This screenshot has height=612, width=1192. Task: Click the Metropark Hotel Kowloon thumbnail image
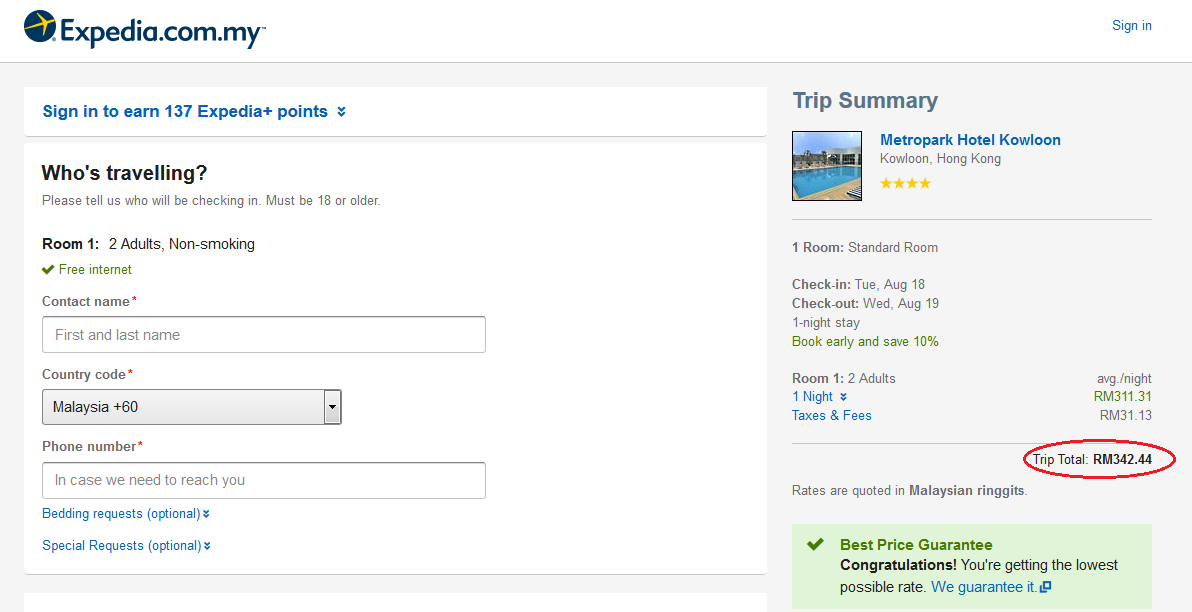point(827,166)
